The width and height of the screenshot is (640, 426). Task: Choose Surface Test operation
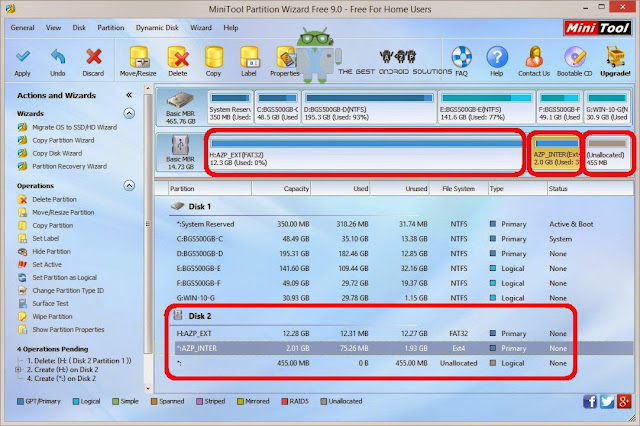click(51, 304)
